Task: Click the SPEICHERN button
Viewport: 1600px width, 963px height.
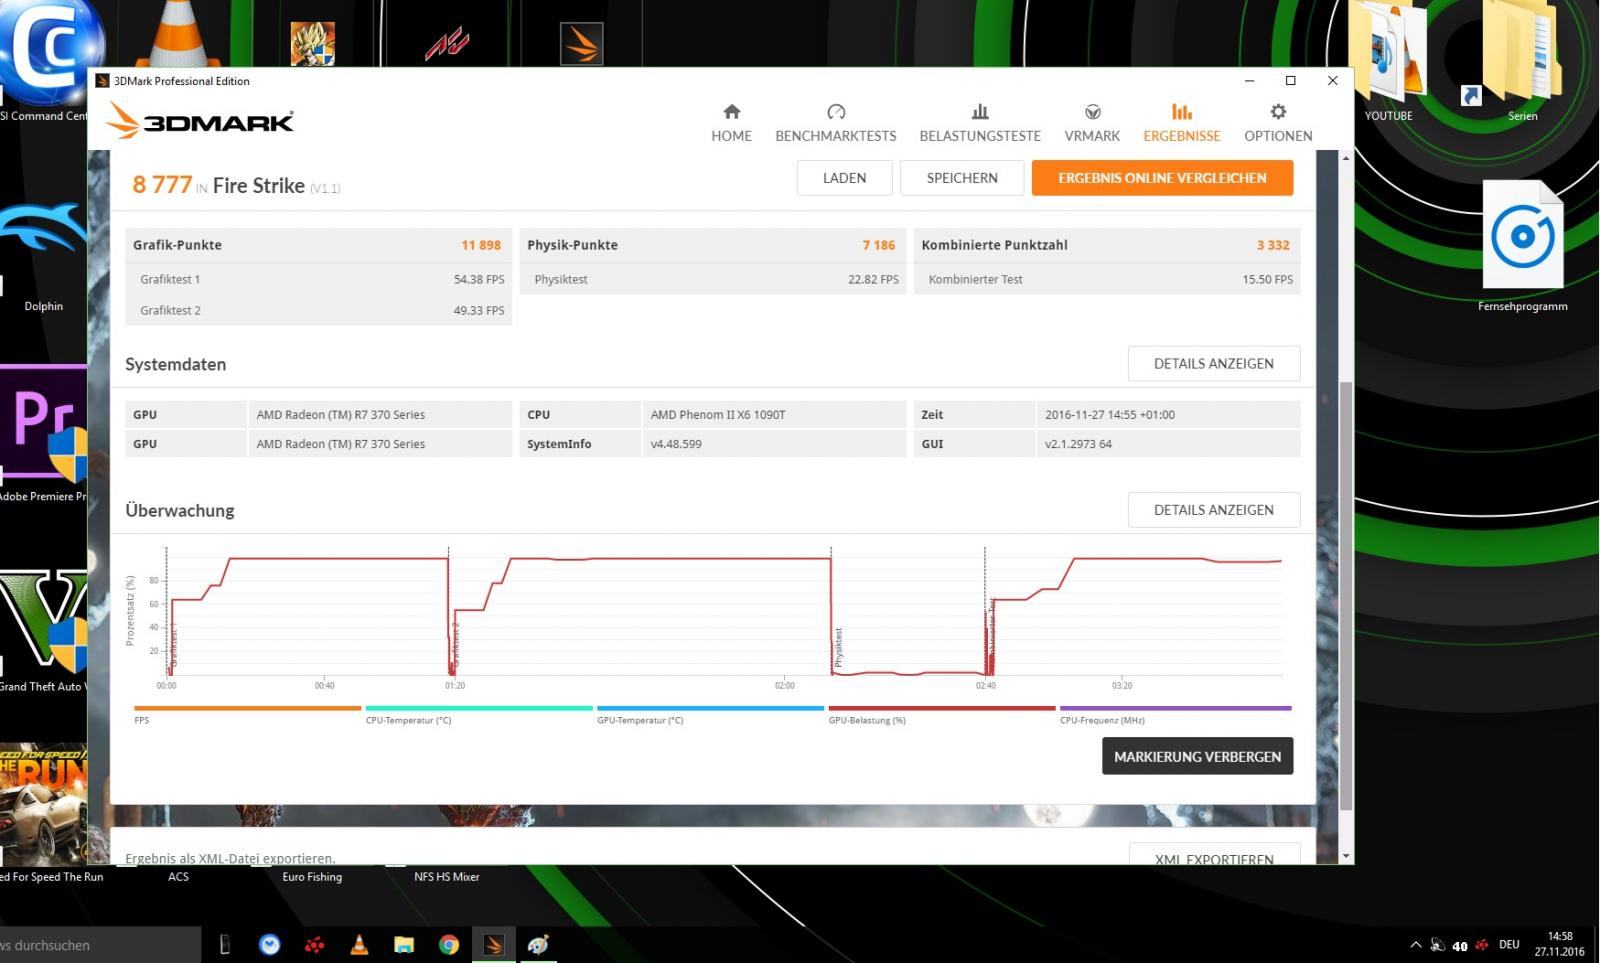Action: pyautogui.click(x=962, y=178)
